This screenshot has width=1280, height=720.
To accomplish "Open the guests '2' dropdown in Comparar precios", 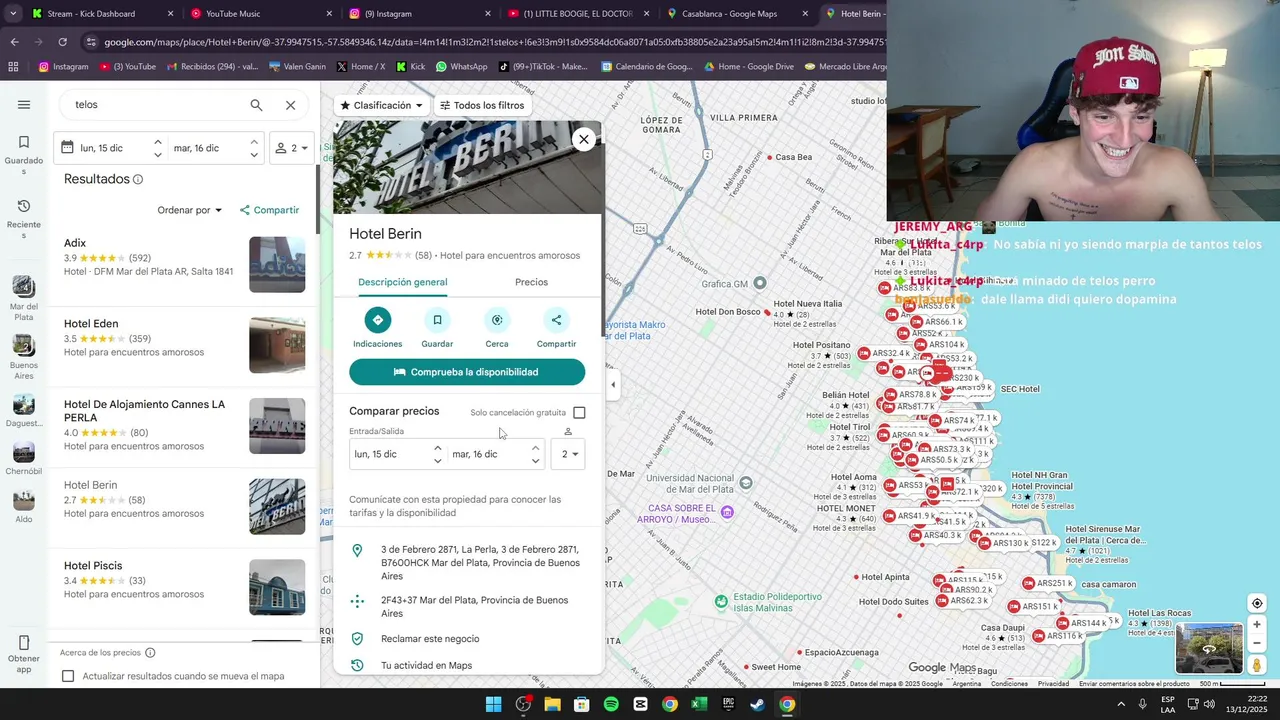I will 568,454.
